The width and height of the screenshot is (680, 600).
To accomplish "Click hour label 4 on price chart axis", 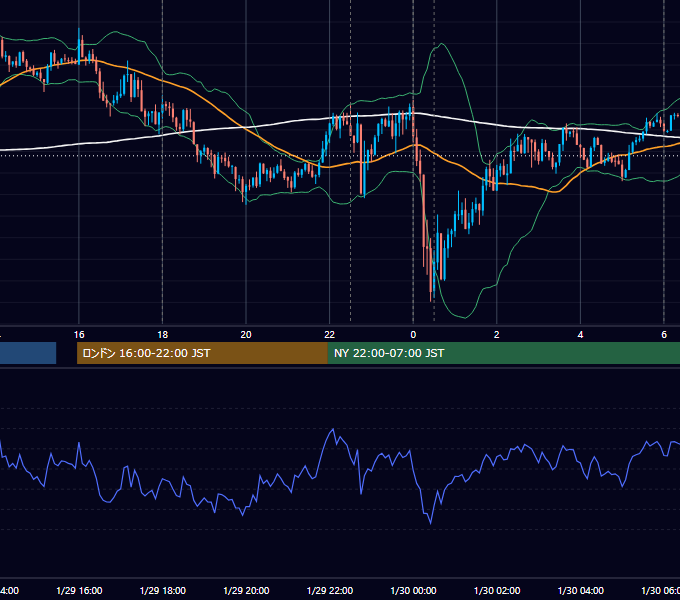I will click(580, 335).
